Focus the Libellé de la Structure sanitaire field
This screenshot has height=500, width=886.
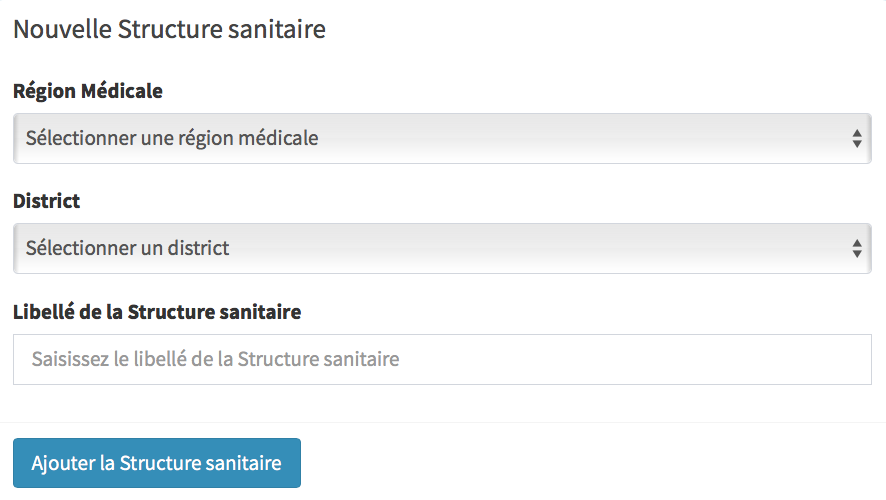coord(442,359)
